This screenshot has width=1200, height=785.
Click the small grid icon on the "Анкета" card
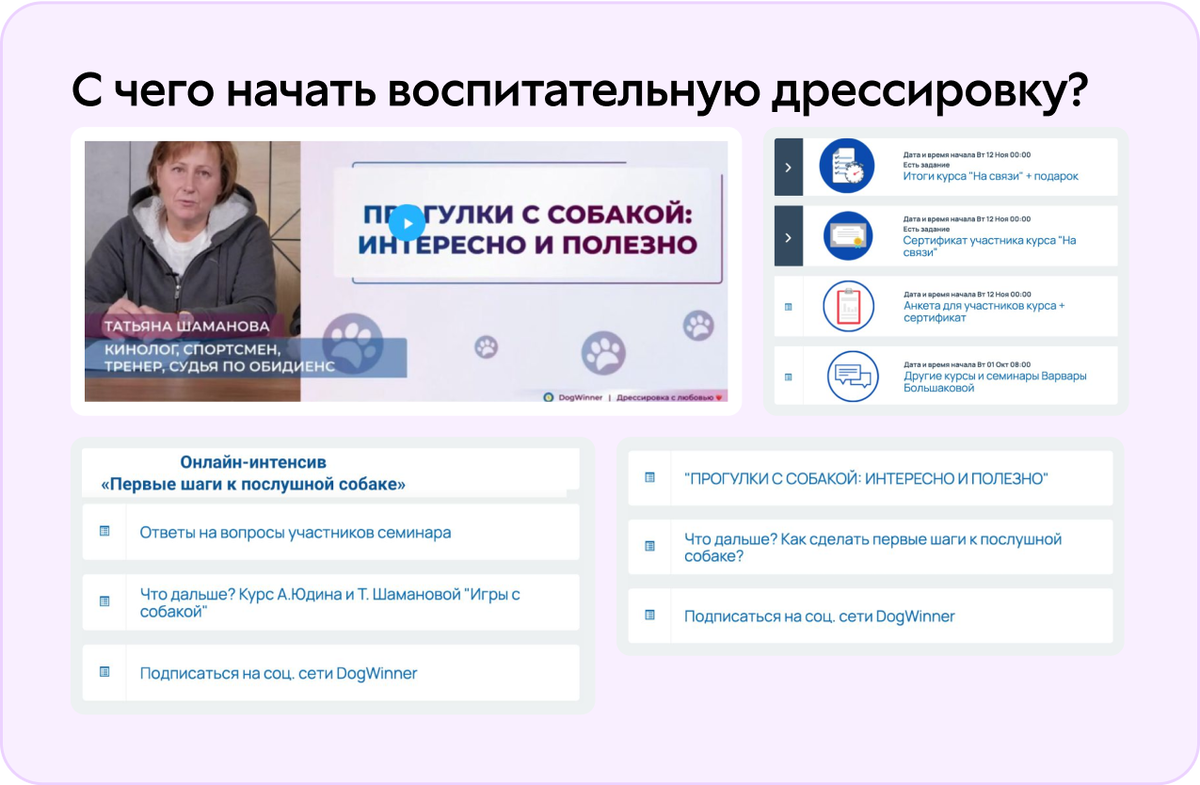tap(788, 306)
